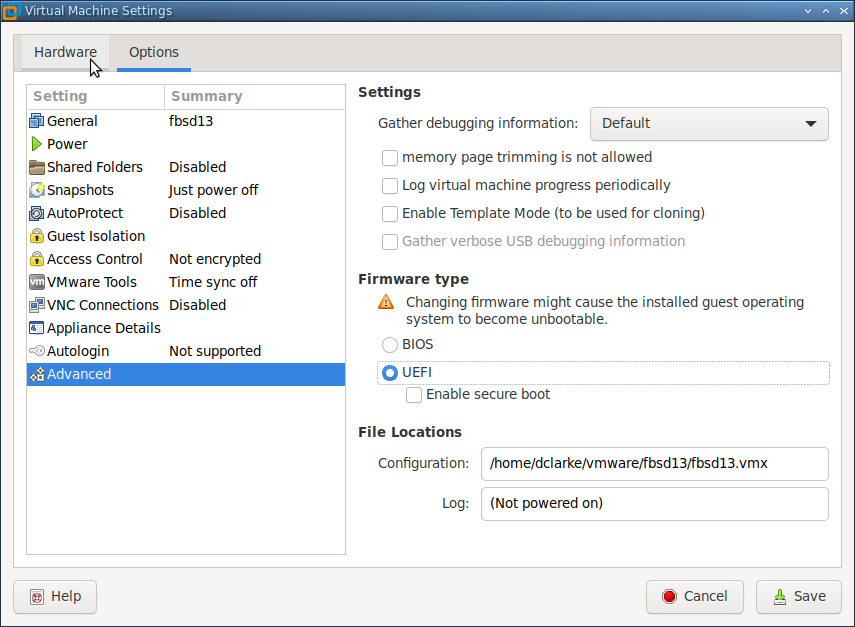
Task: Click the General settings icon
Action: [37, 121]
